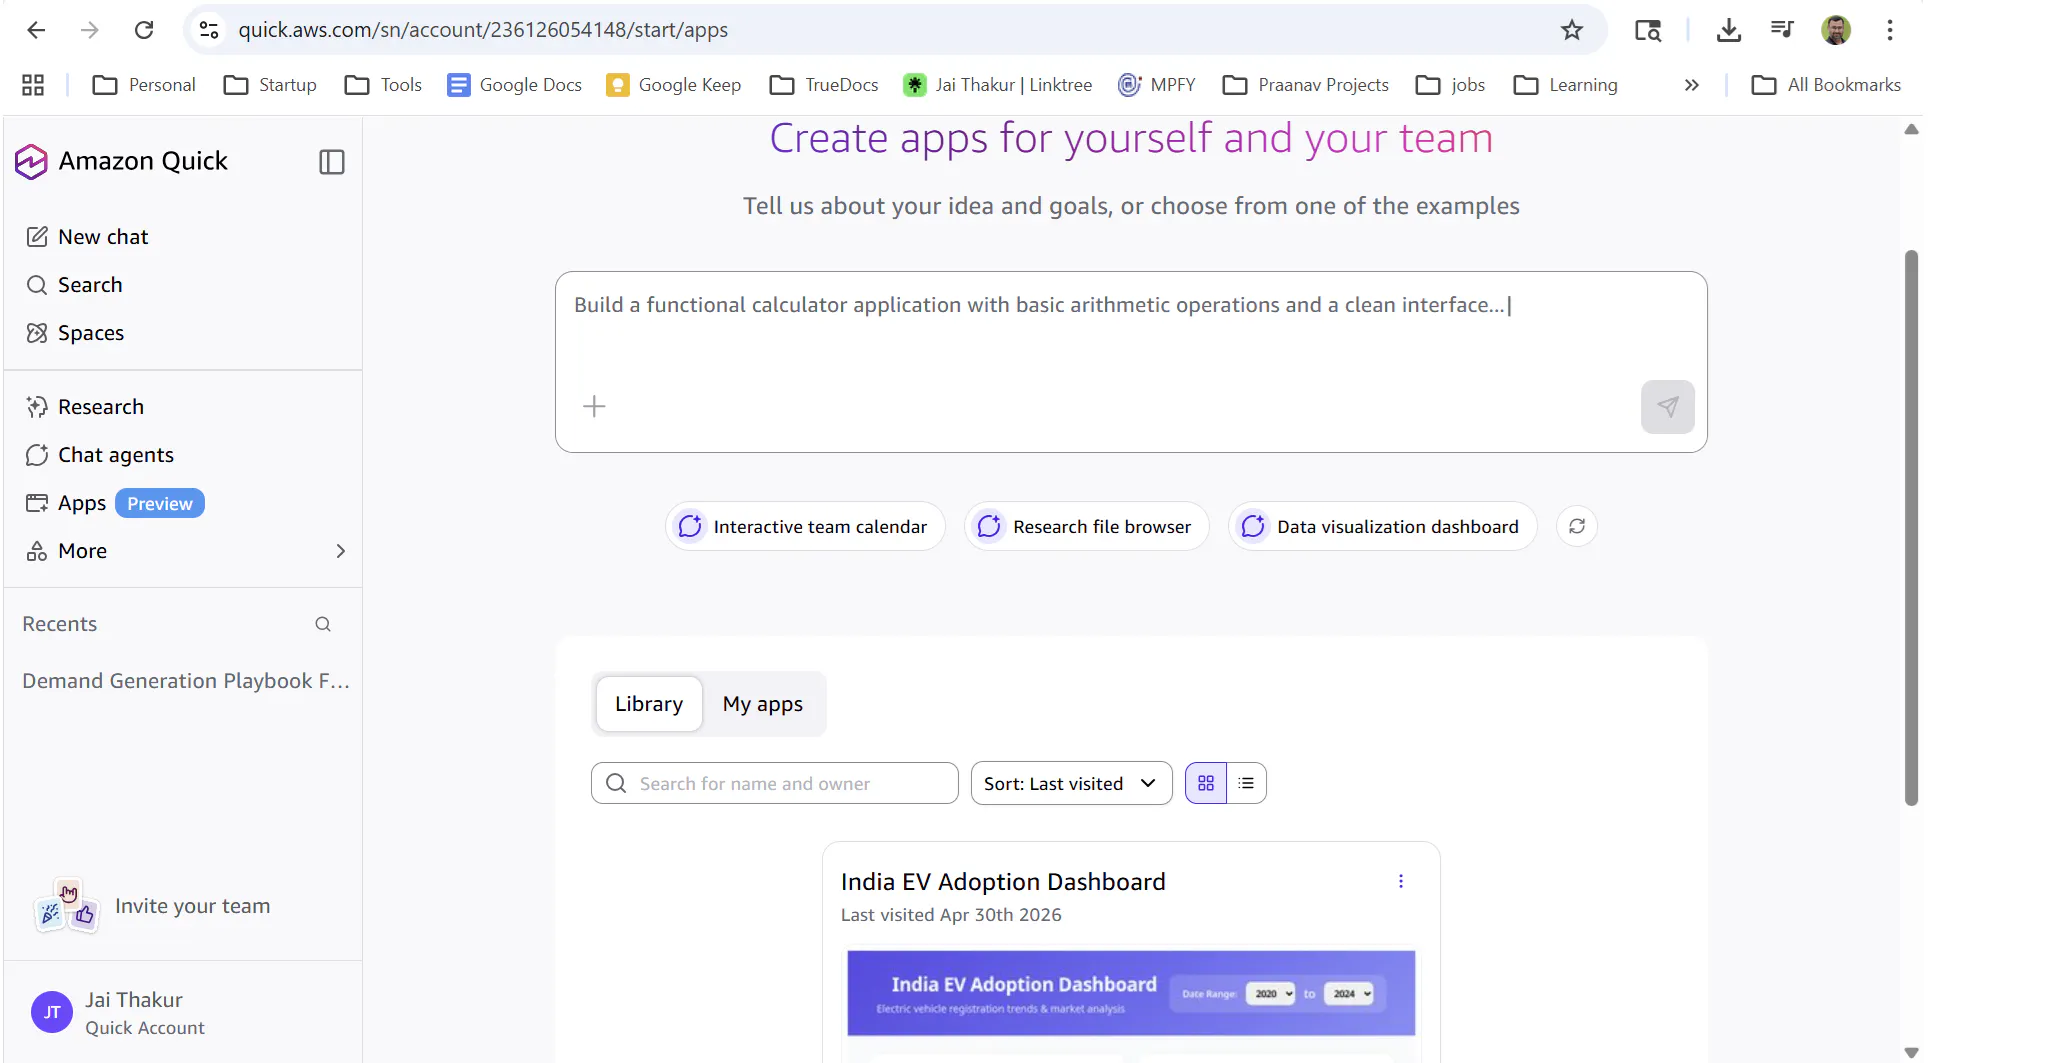
Task: Open site information icon in address bar
Action: pyautogui.click(x=209, y=30)
